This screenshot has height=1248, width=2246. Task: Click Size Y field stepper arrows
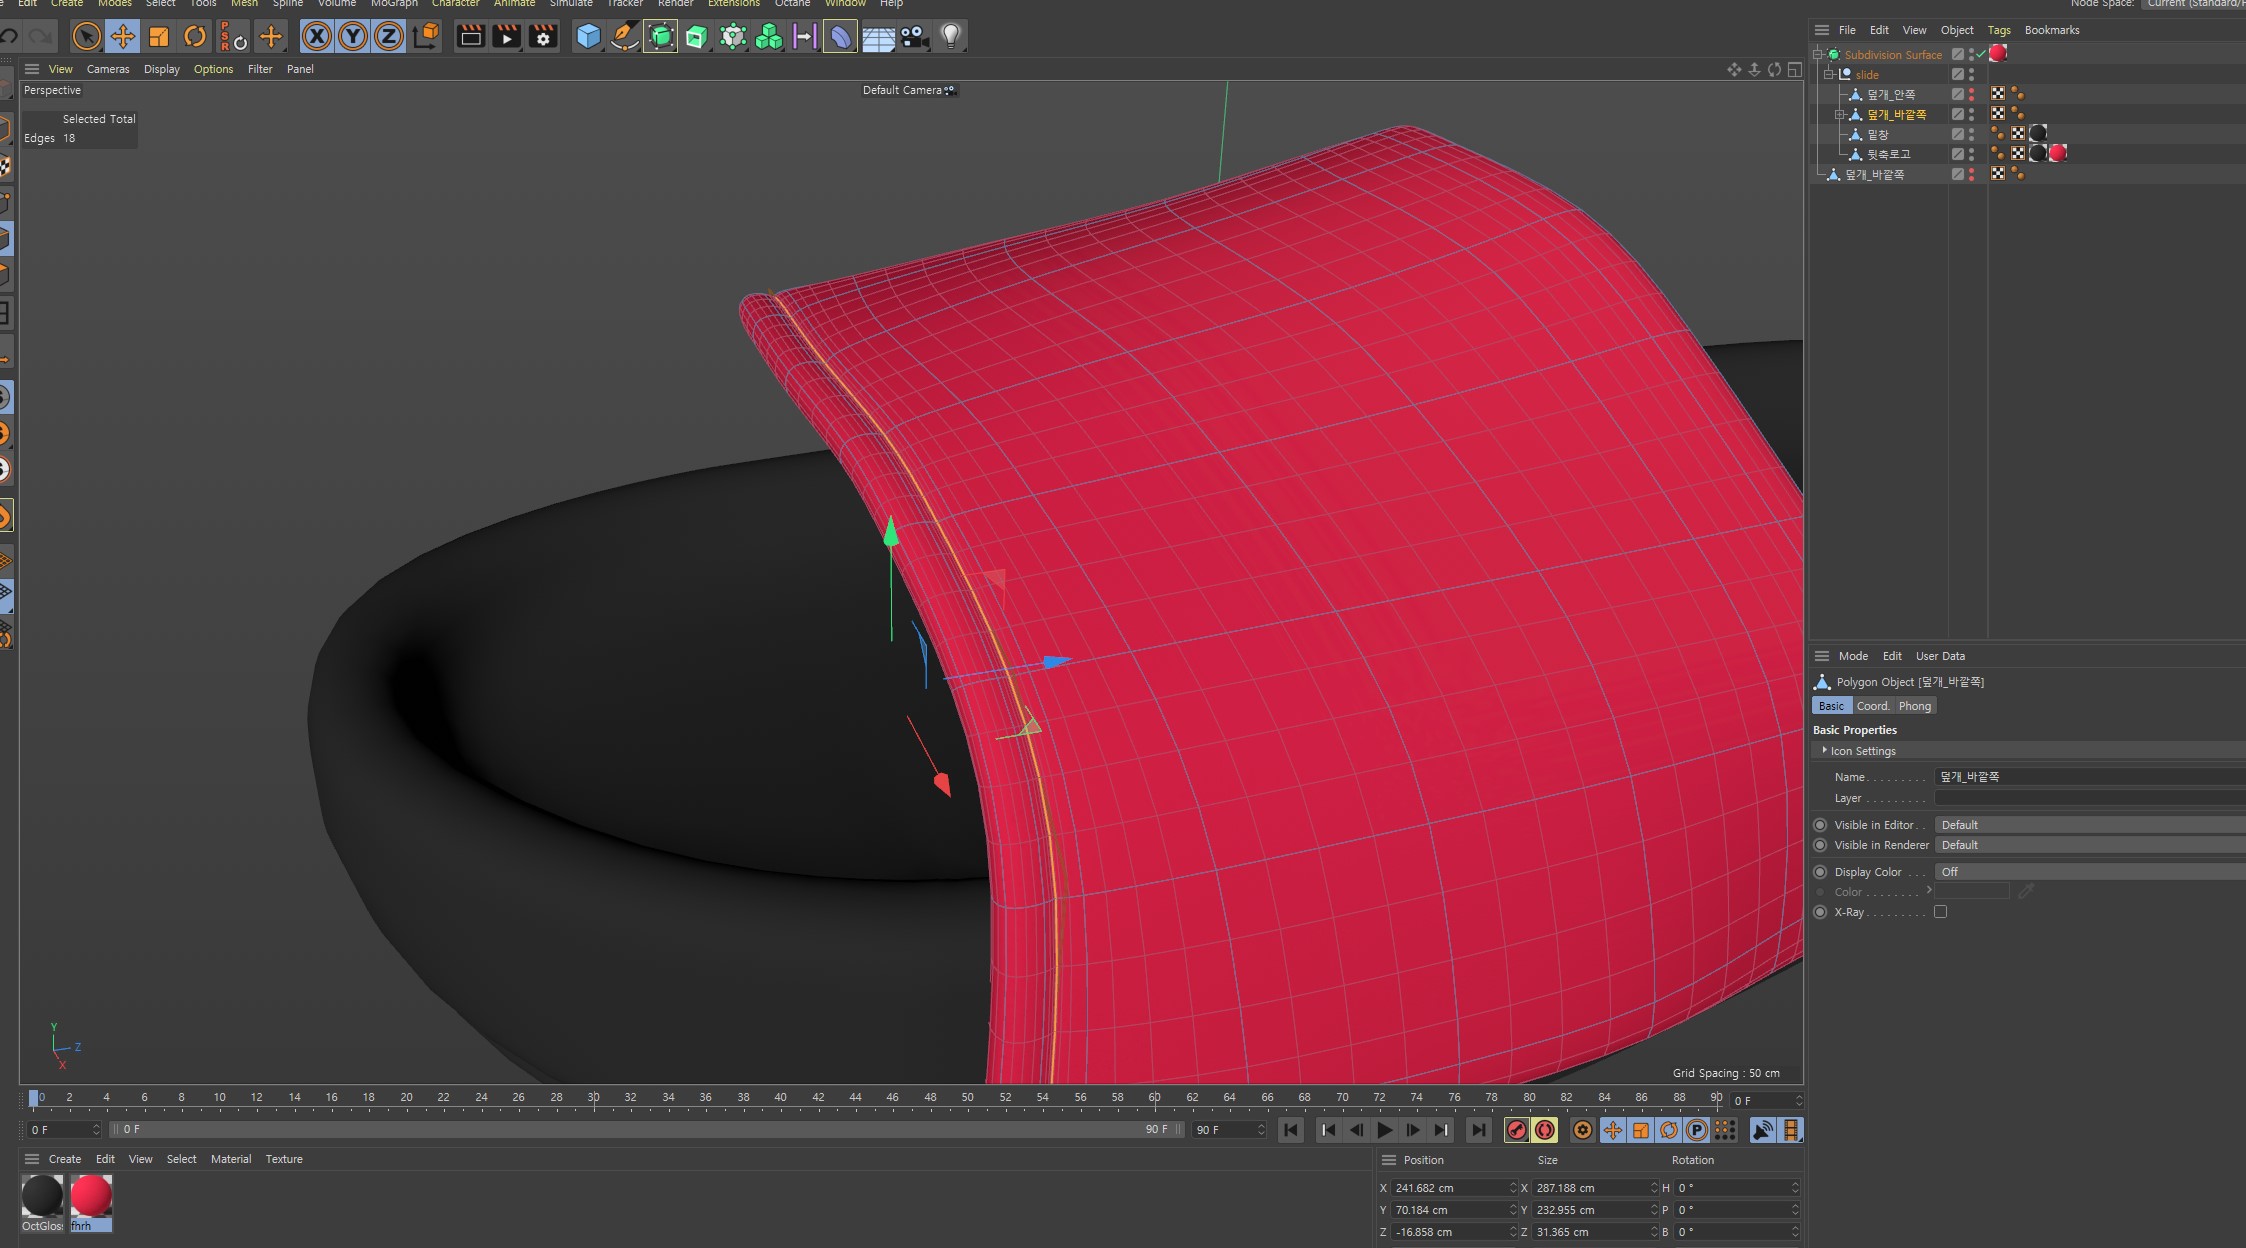(1654, 1210)
